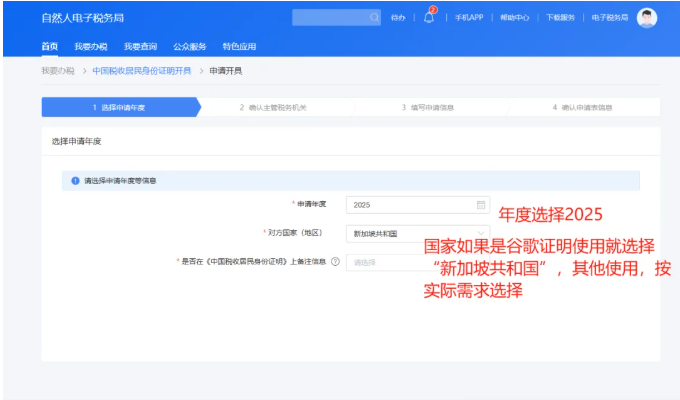Select the 特色应用 menu
Image resolution: width=680 pixels, height=400 pixels.
pyautogui.click(x=239, y=46)
